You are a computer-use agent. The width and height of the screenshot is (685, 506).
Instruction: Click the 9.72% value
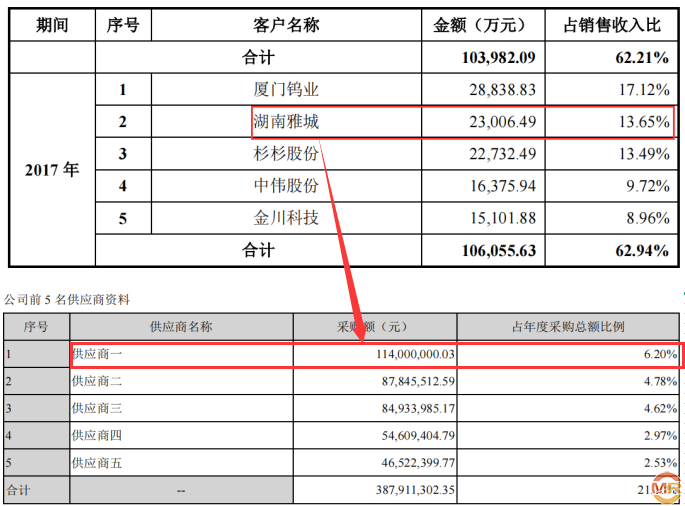[x=648, y=186]
